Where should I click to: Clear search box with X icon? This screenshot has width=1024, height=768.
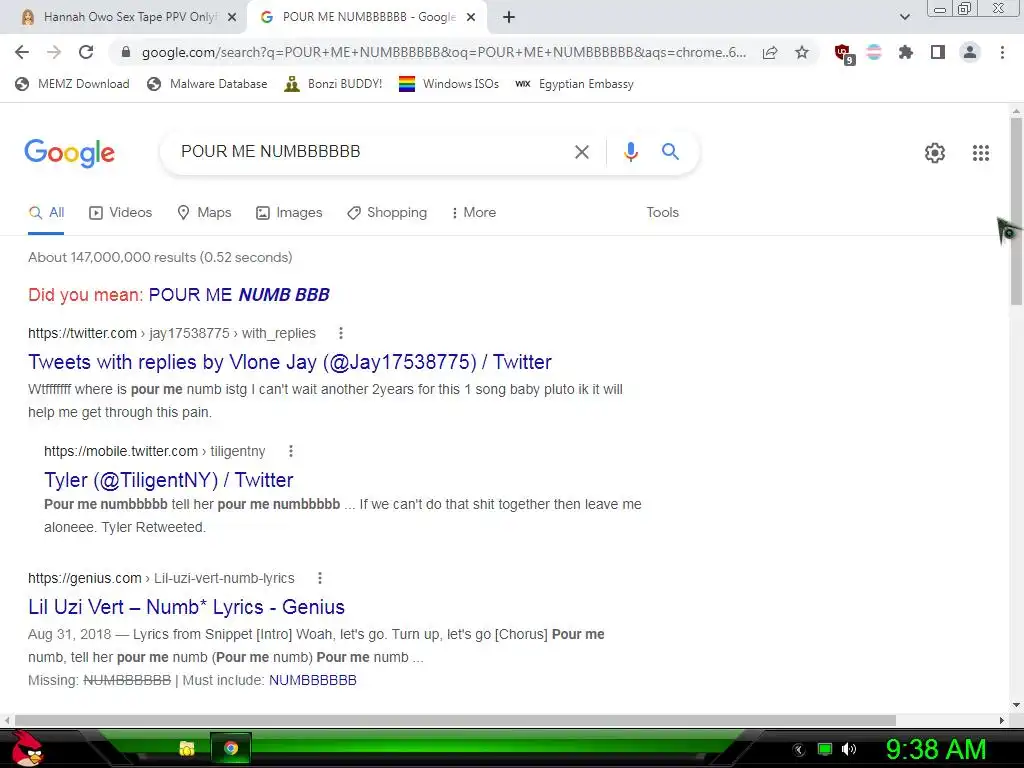point(581,152)
